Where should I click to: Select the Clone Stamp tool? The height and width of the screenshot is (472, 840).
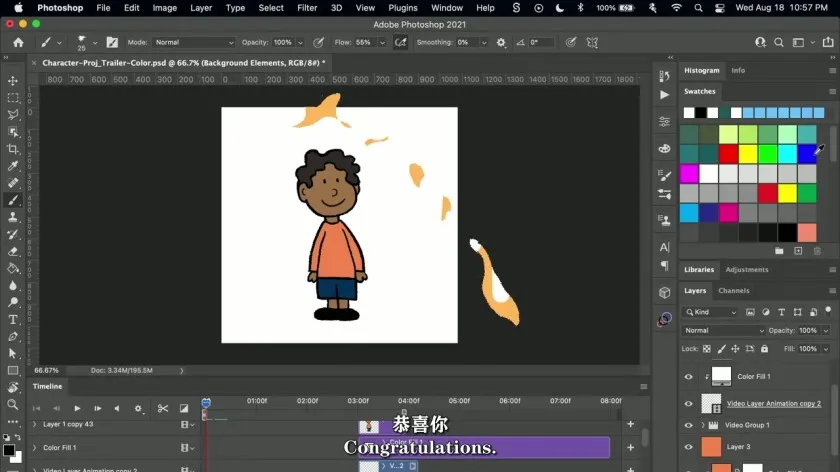(13, 217)
